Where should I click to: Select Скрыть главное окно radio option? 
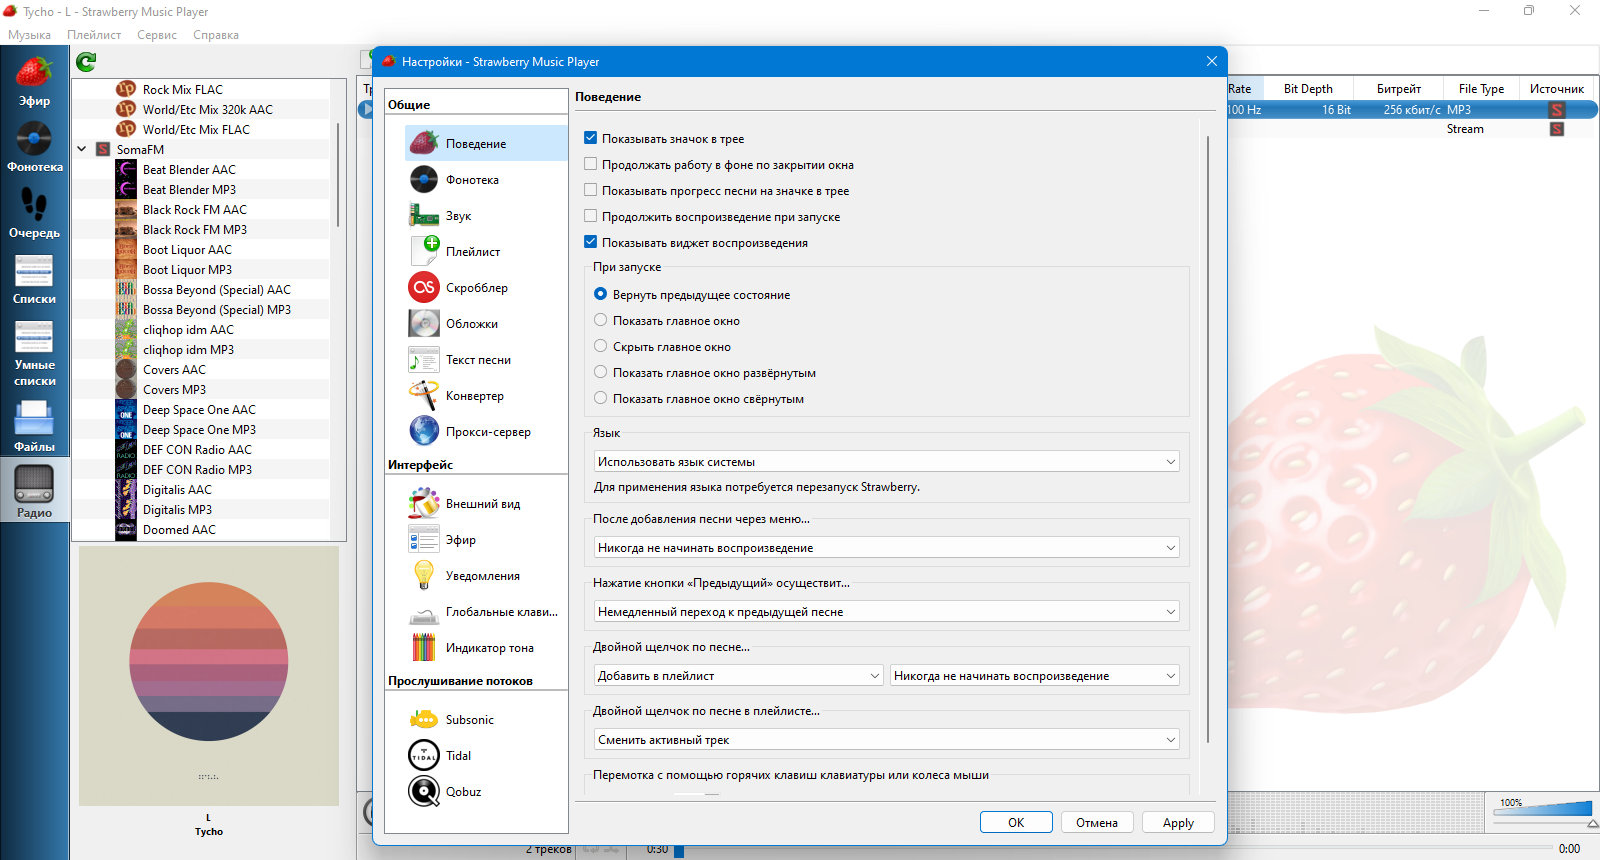point(600,346)
